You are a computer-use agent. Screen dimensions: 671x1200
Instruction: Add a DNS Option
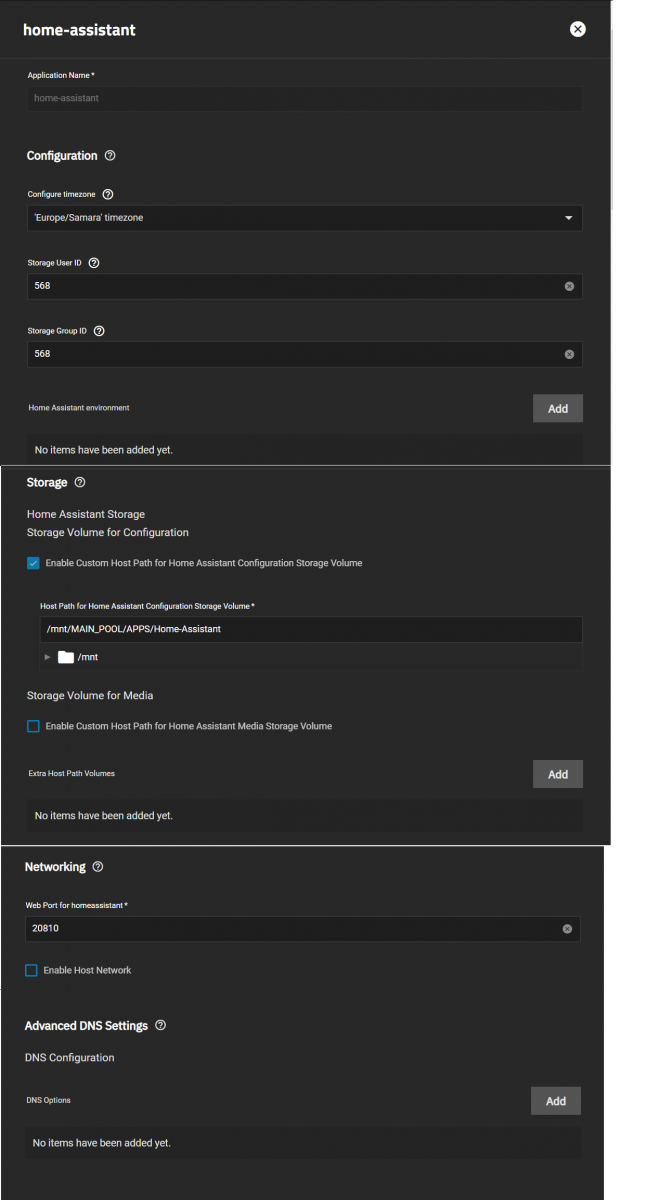[556, 1101]
